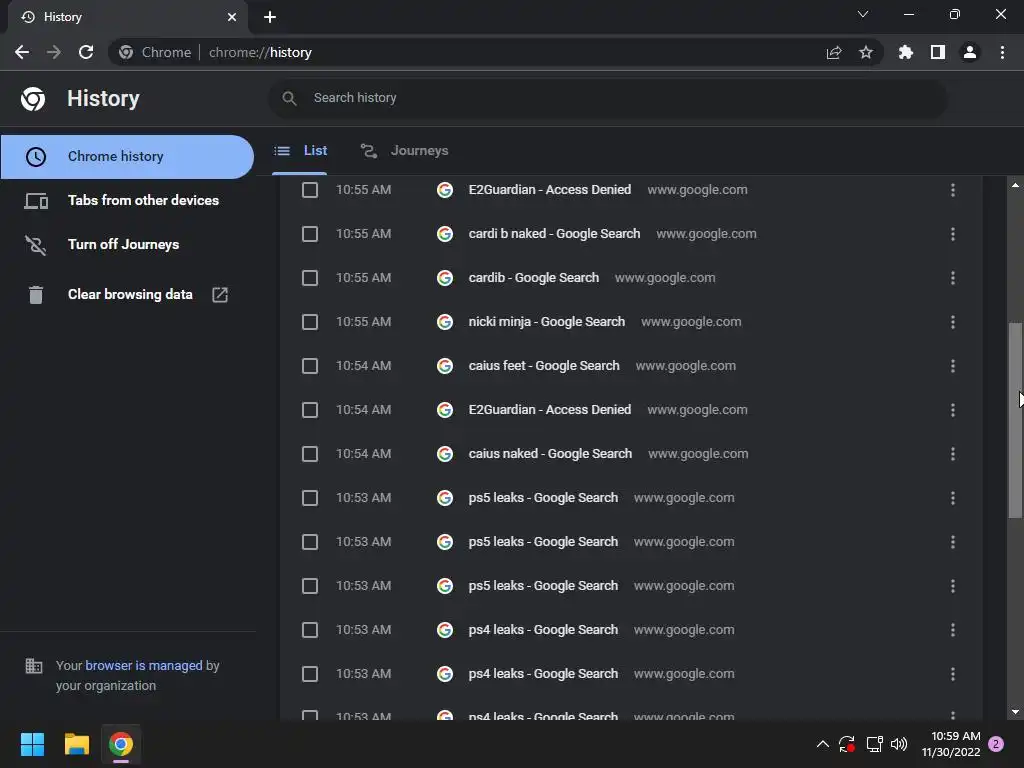The width and height of the screenshot is (1024, 768).
Task: Tick checkbox for nicki minja search entry
Action: [310, 322]
